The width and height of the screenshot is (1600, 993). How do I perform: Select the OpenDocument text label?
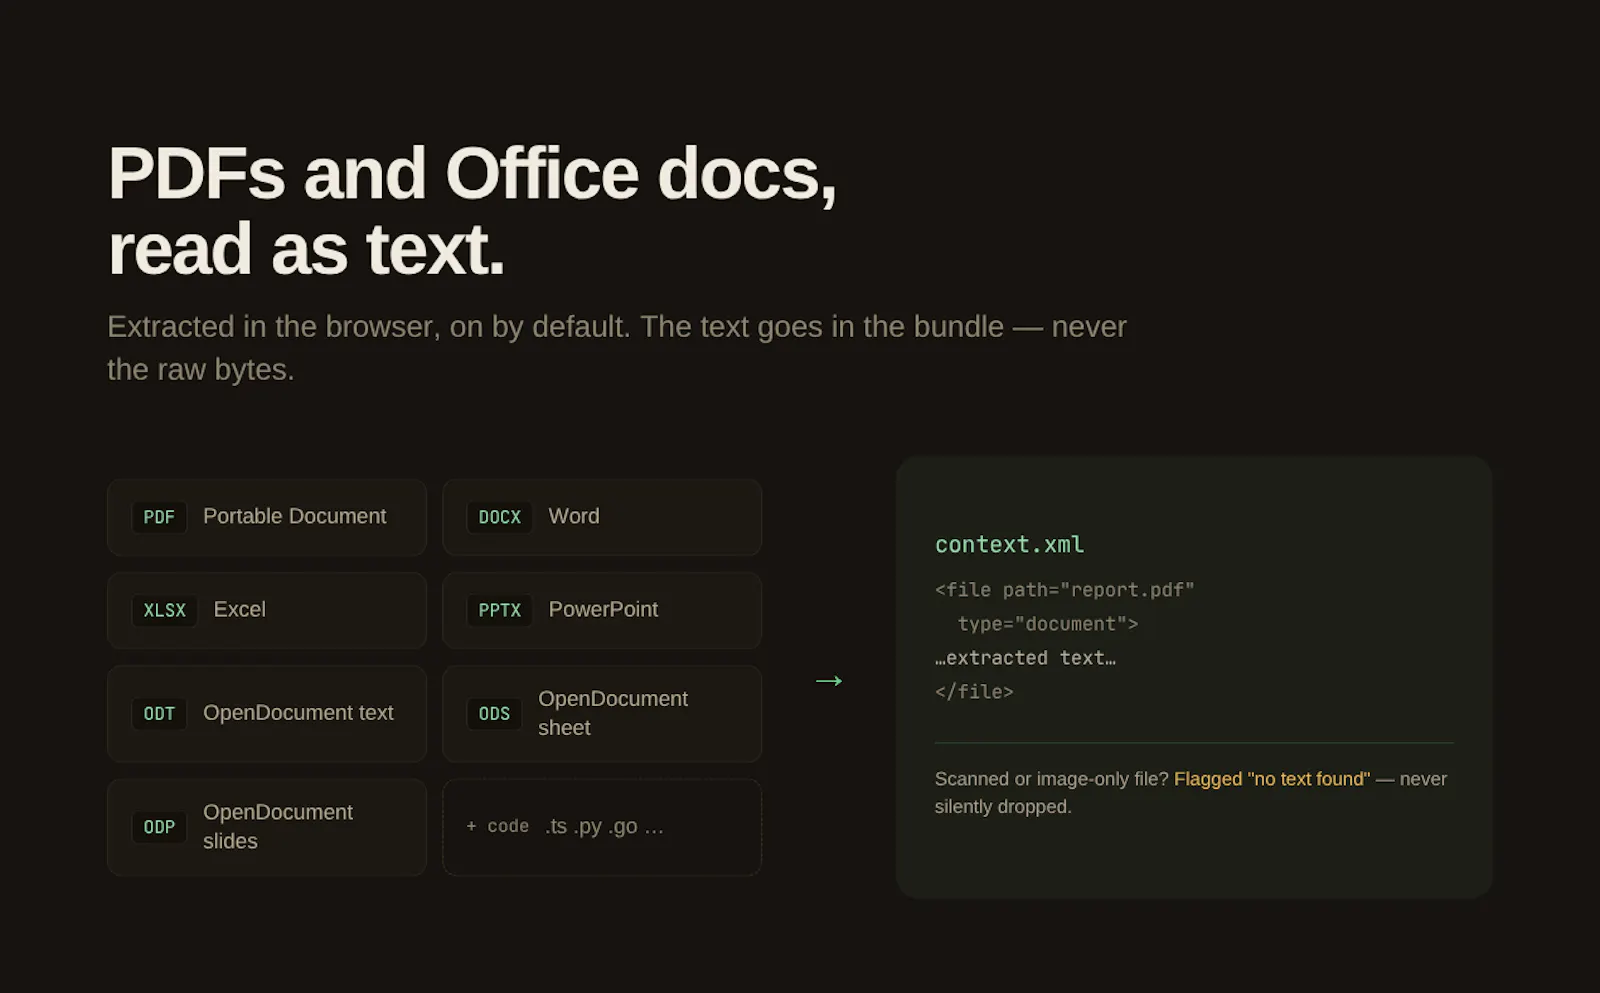pos(298,713)
